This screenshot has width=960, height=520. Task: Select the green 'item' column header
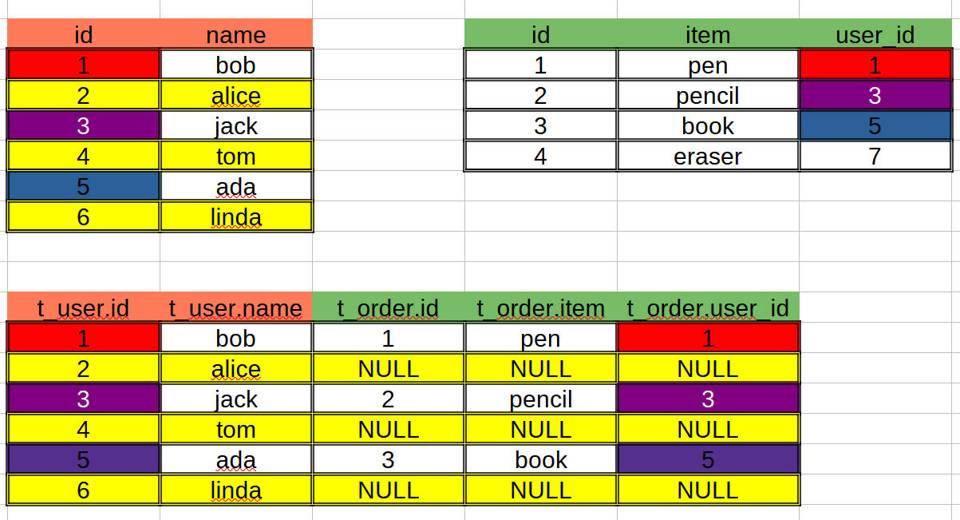(x=708, y=35)
